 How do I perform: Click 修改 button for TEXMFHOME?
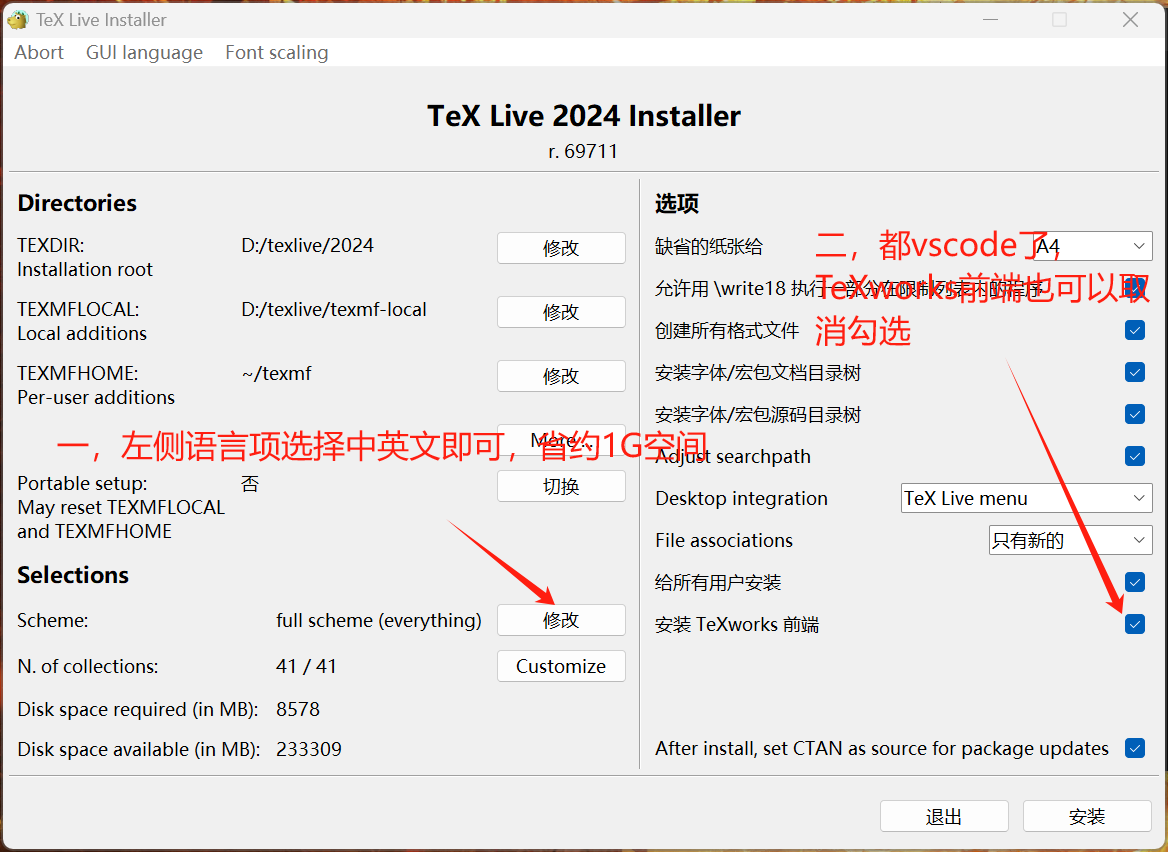point(561,376)
